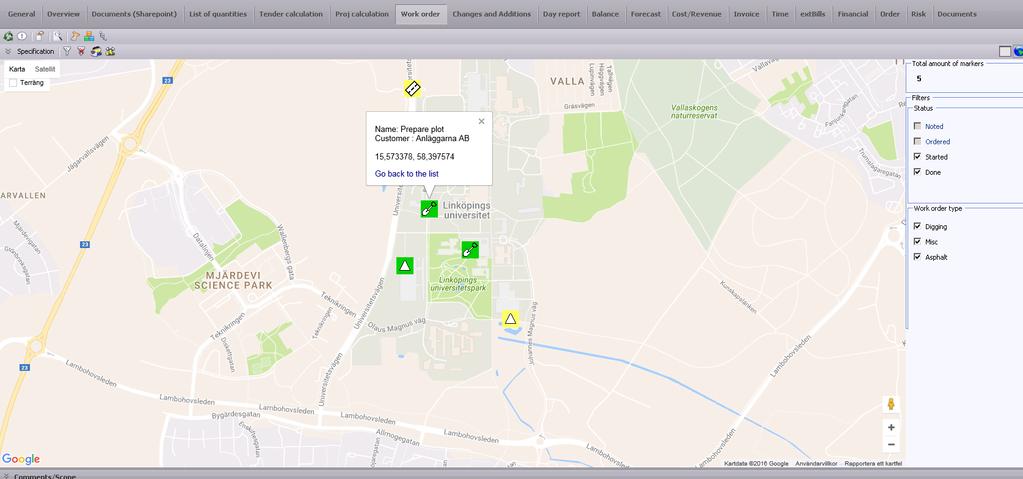Click the Linköpings universitet map label
This screenshot has height=479, width=1023.
pos(466,209)
